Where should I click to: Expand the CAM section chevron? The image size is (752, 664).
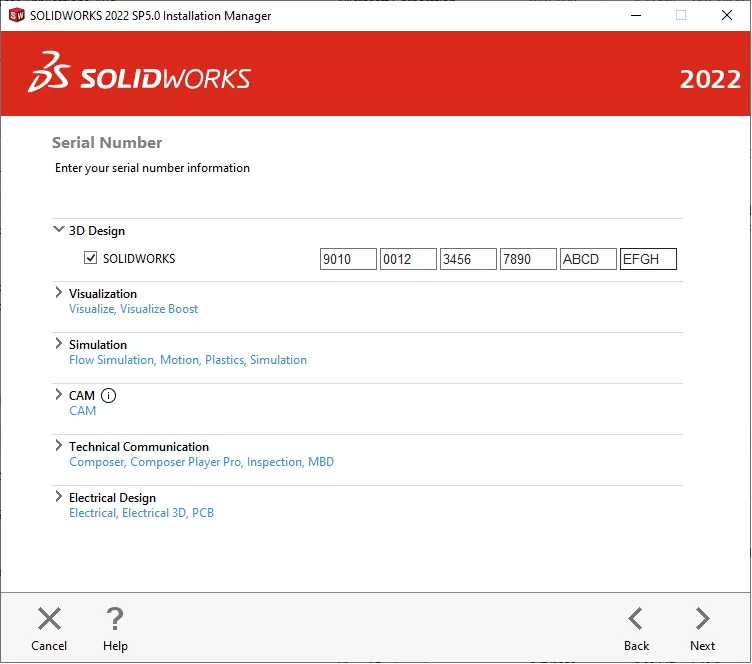coord(59,395)
